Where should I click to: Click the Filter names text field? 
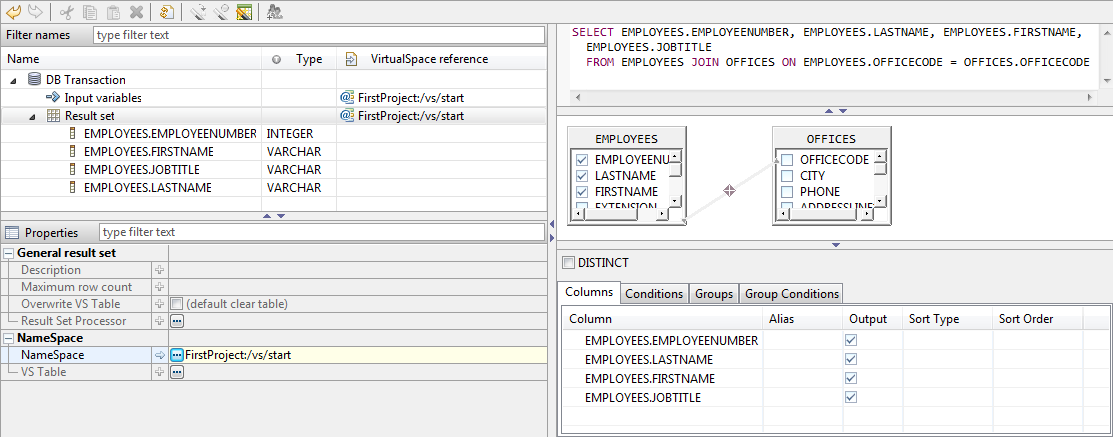point(317,35)
